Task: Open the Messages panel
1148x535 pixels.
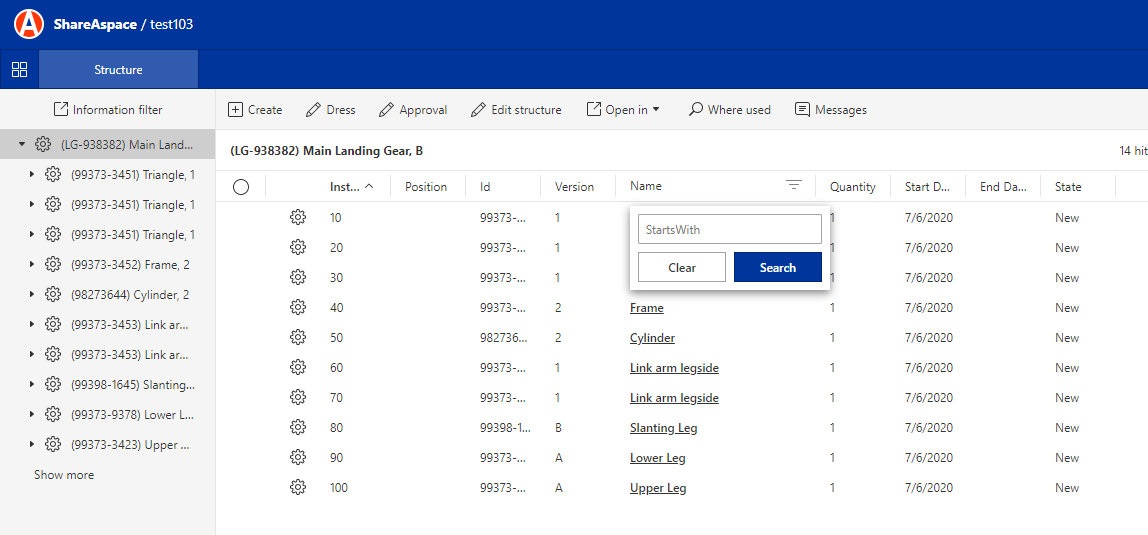Action: (830, 110)
